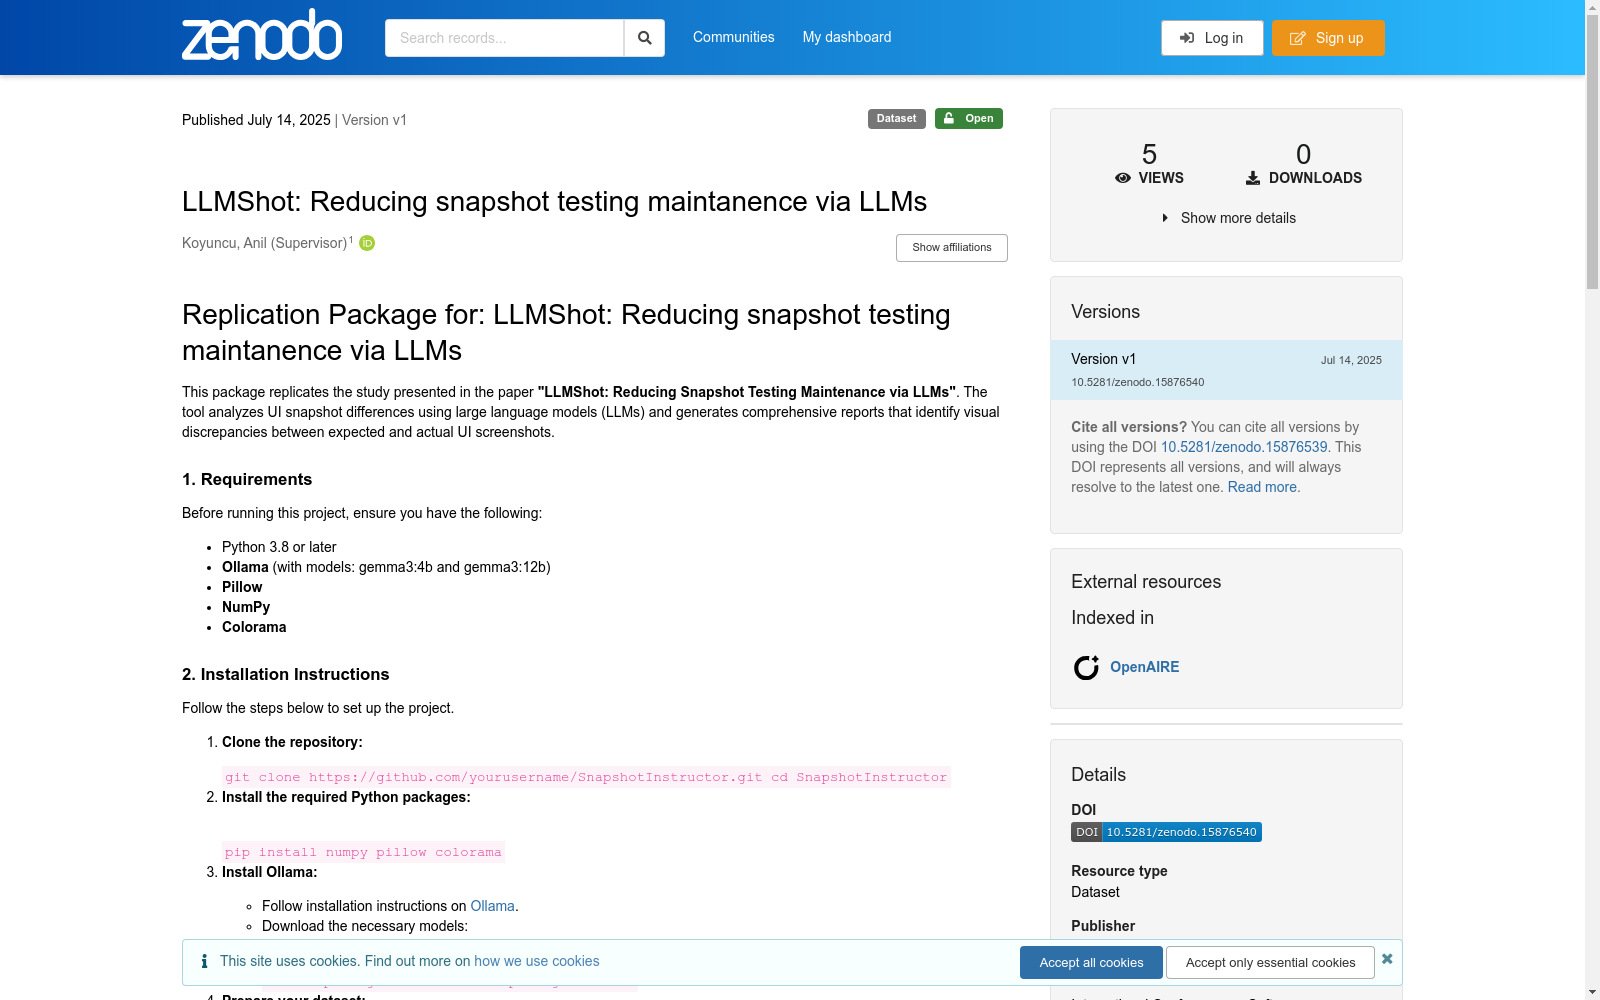This screenshot has width=1600, height=1000.
Task: Click the DOI badge 10.5281/zenodo.15876540
Action: tap(1166, 832)
